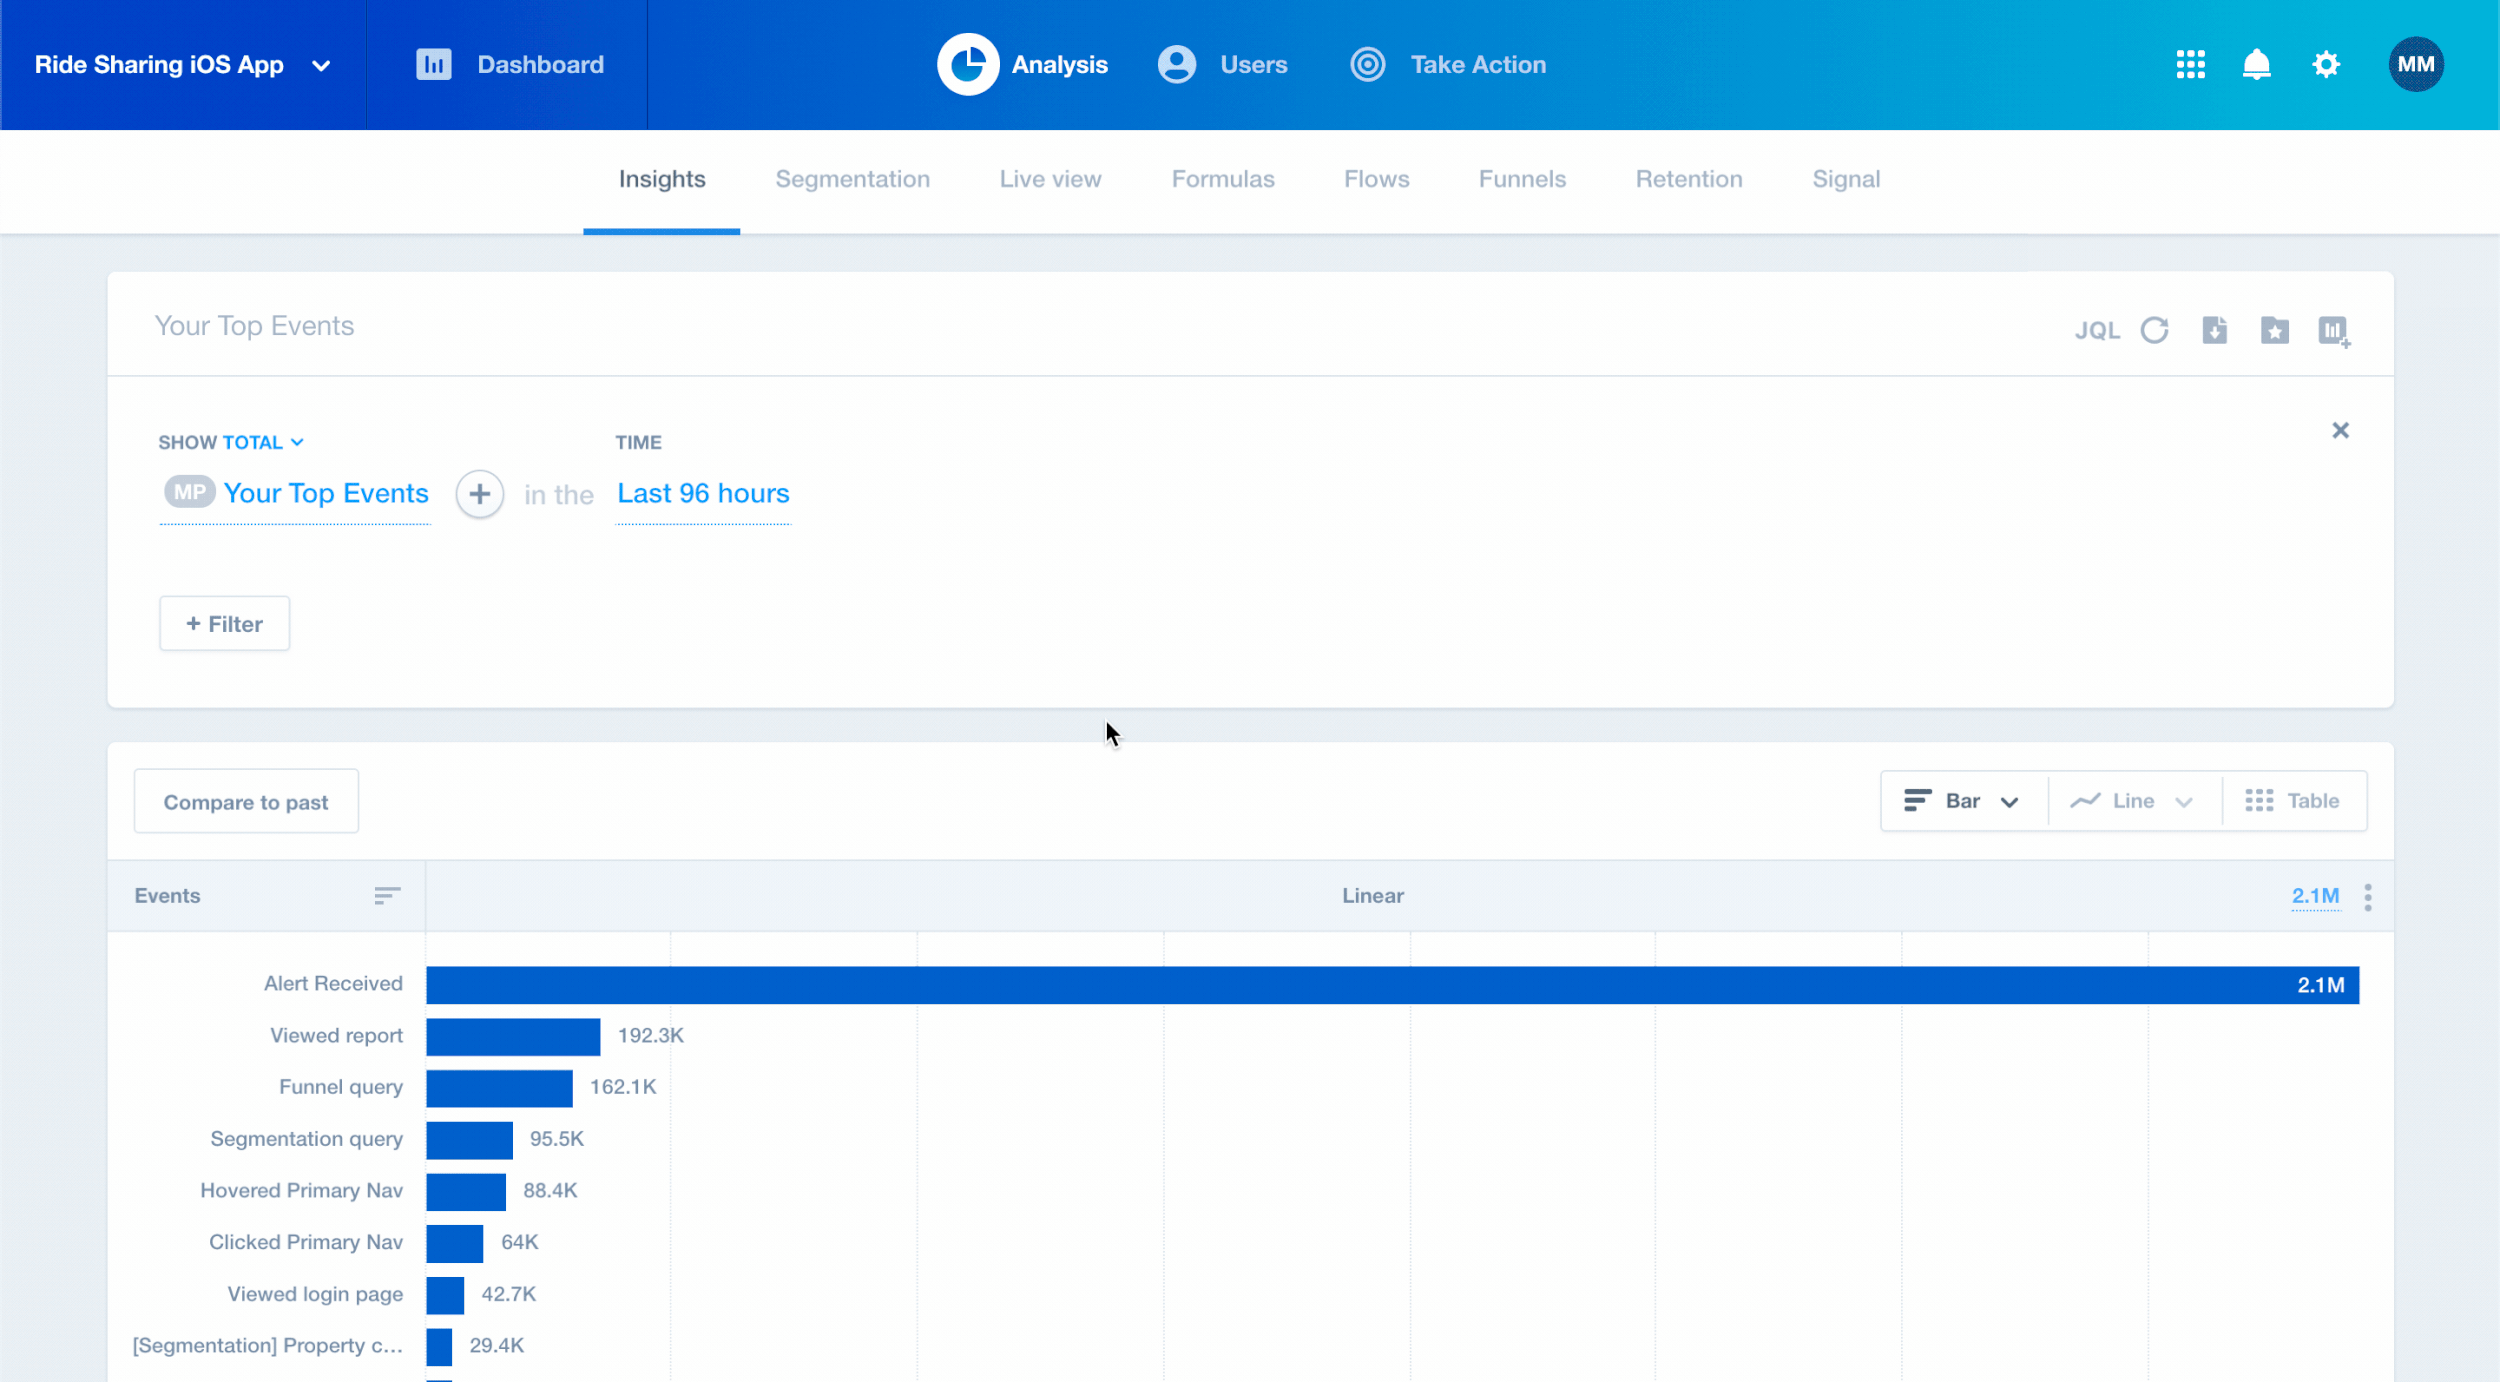The width and height of the screenshot is (2500, 1382).
Task: Click the 162.1K value
Action: [622, 1086]
